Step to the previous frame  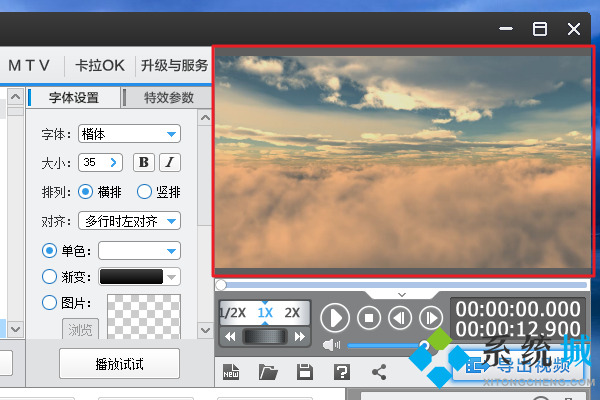point(400,318)
